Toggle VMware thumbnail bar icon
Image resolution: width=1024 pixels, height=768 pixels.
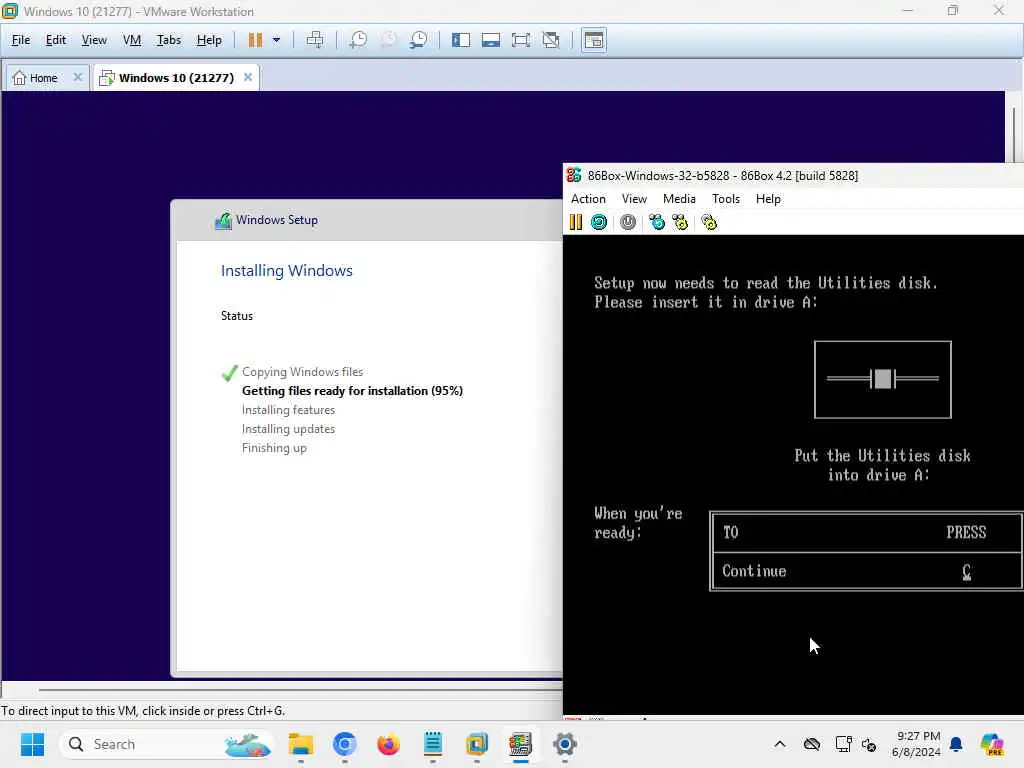pyautogui.click(x=490, y=40)
